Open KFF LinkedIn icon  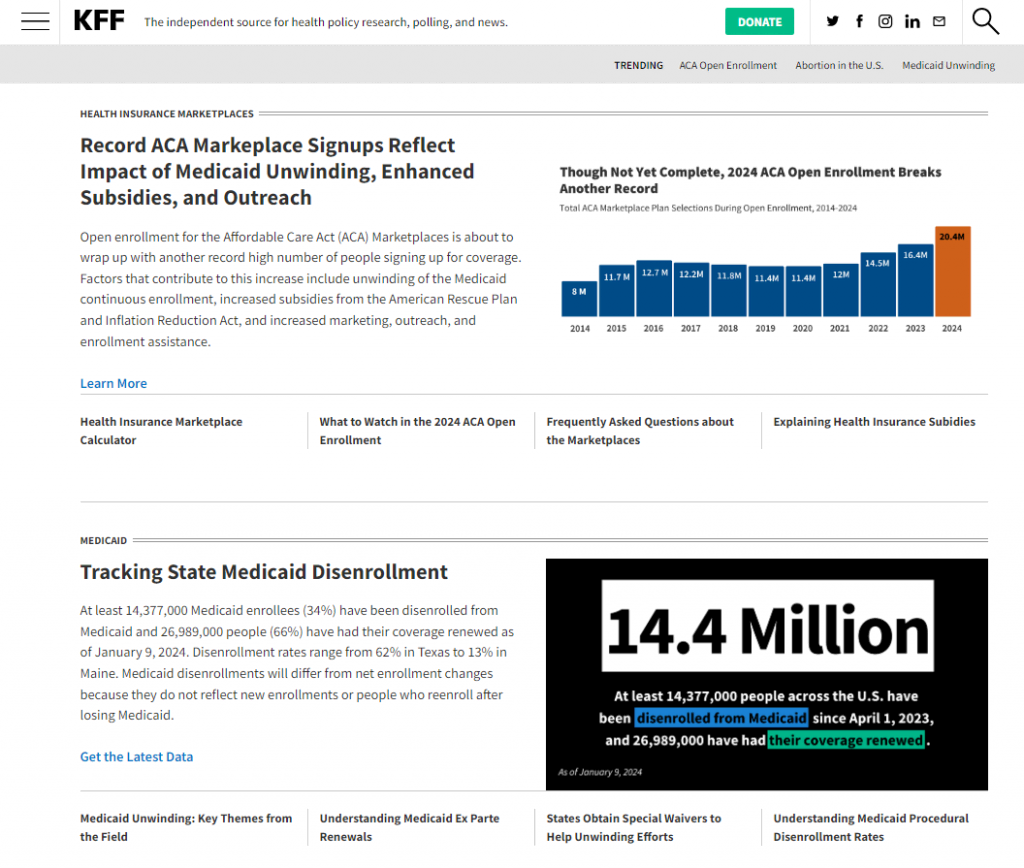click(912, 22)
